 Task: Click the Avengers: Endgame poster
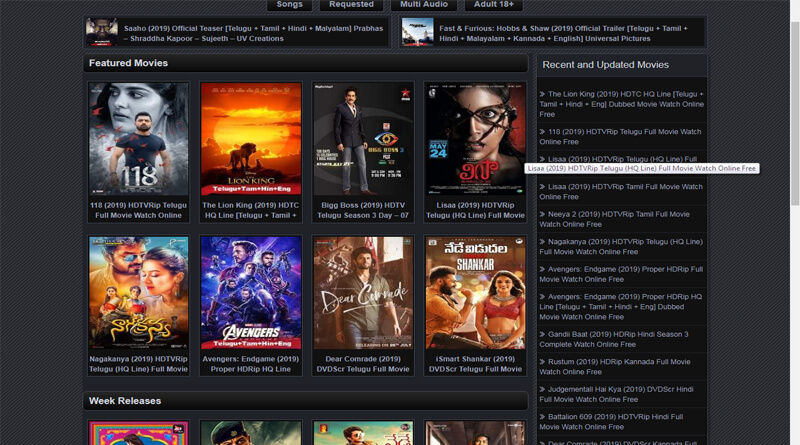point(250,293)
